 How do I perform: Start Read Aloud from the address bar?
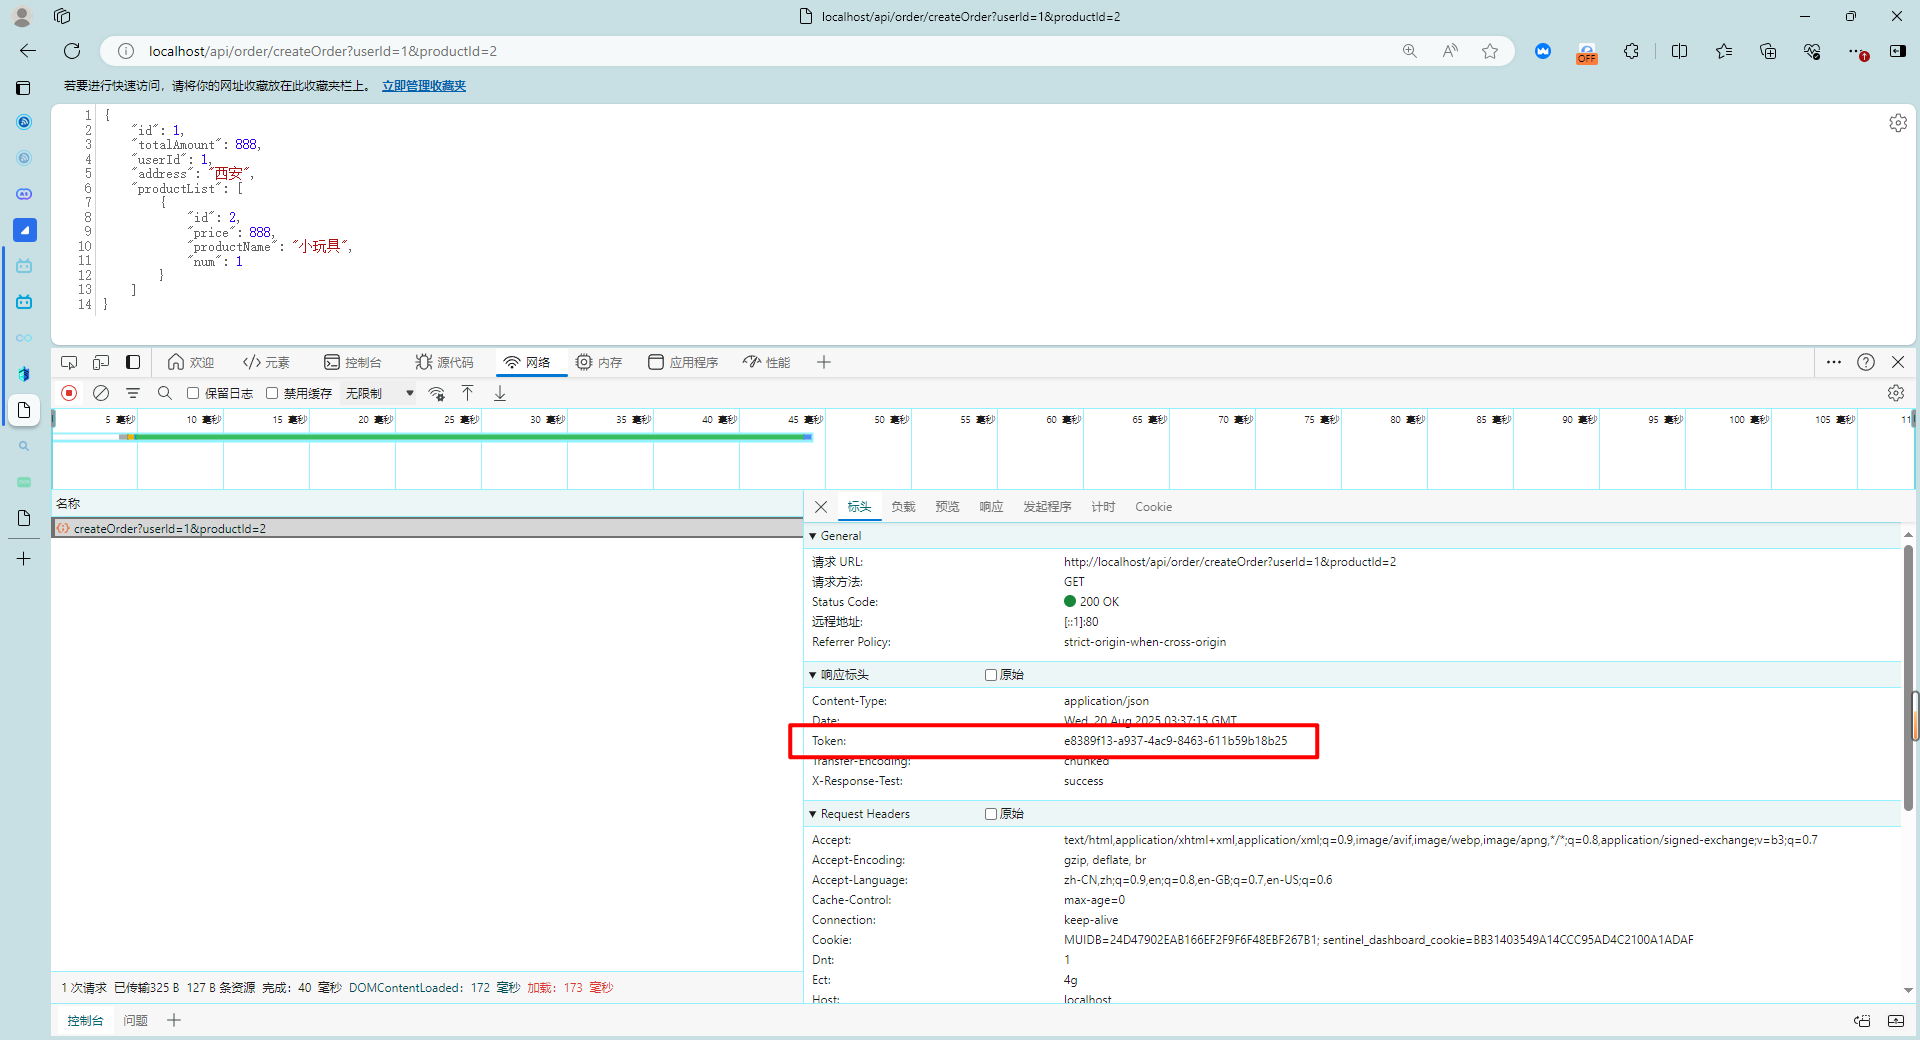click(x=1450, y=51)
